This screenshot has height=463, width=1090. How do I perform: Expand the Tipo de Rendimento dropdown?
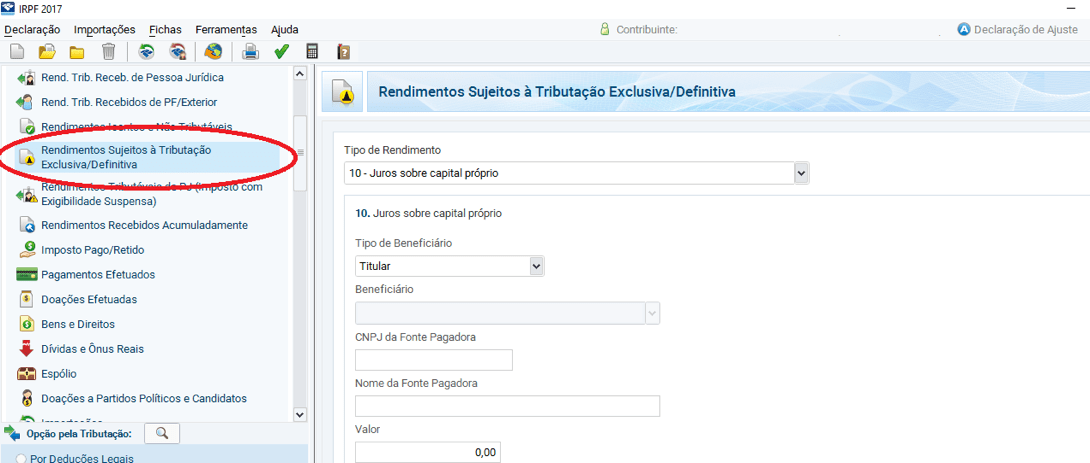tap(800, 174)
